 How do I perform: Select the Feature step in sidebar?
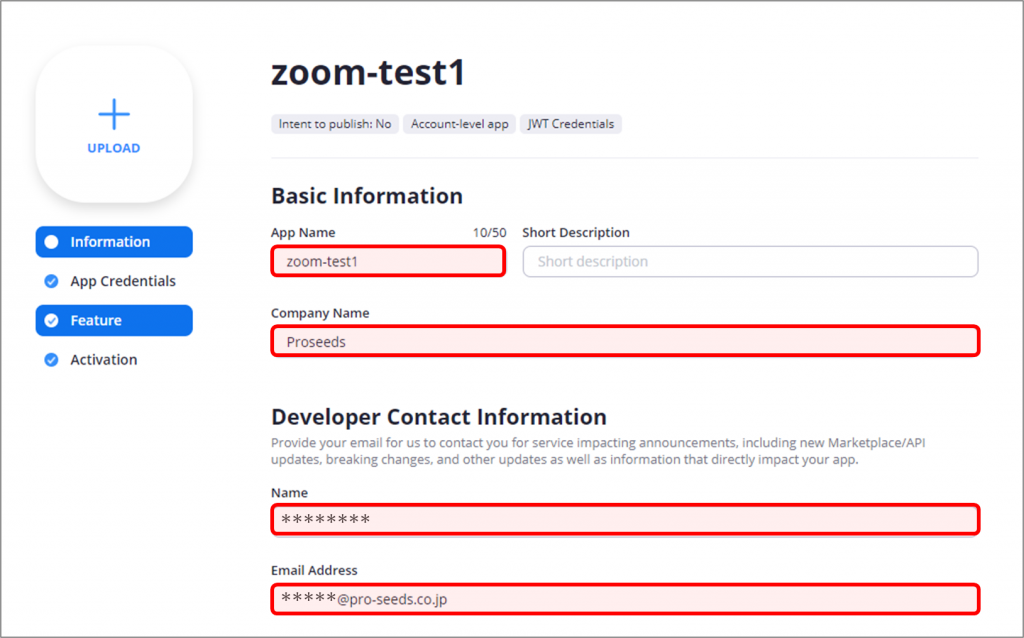[x=96, y=321]
